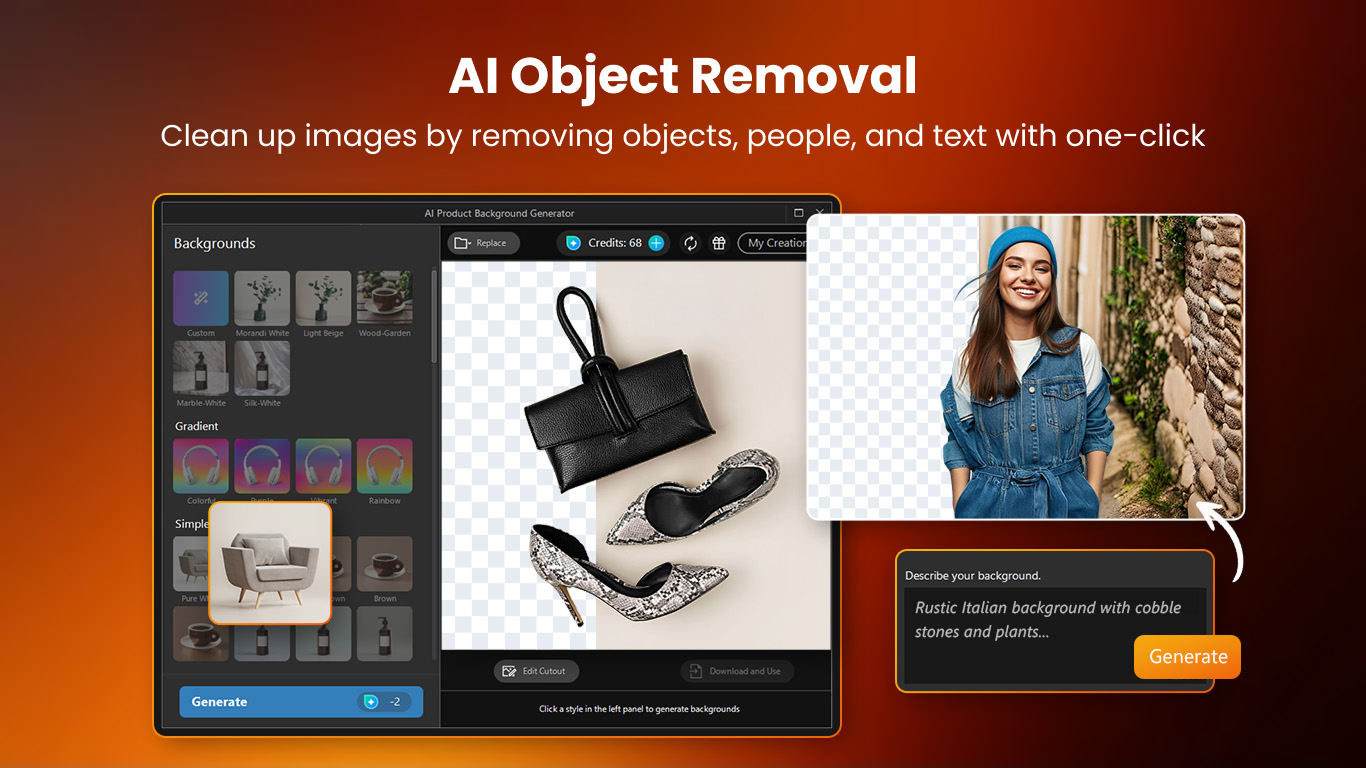This screenshot has height=768, width=1366.
Task: Click the blue plus add-credits icon
Action: 656,243
